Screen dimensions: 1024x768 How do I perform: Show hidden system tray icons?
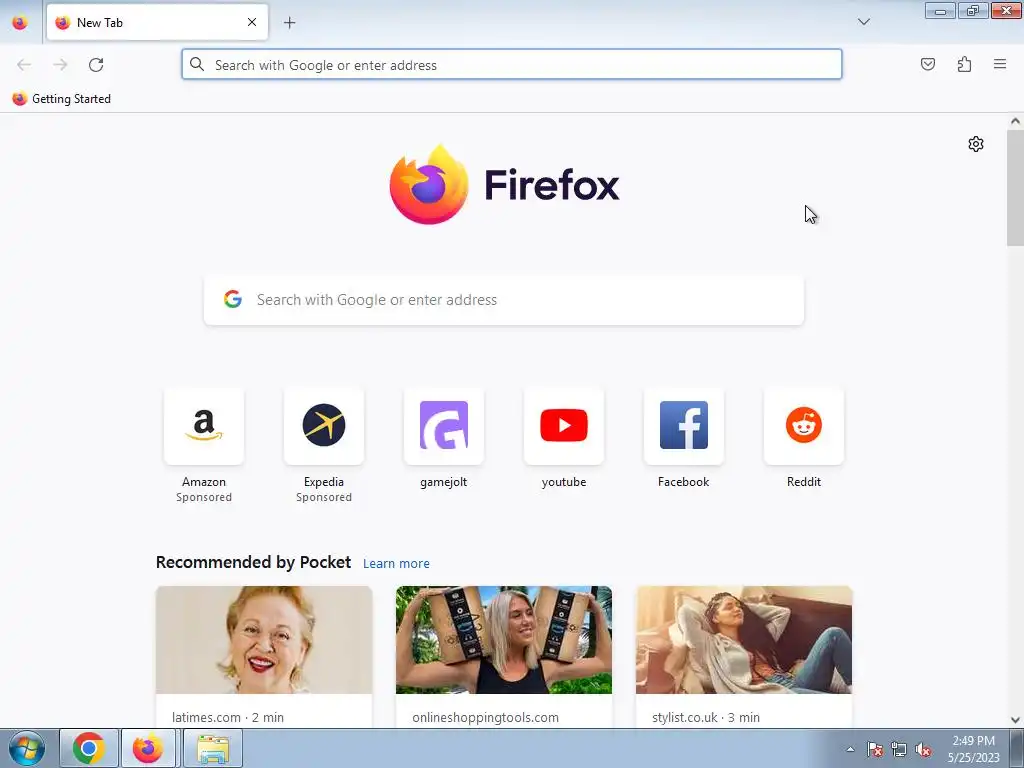(x=850, y=749)
